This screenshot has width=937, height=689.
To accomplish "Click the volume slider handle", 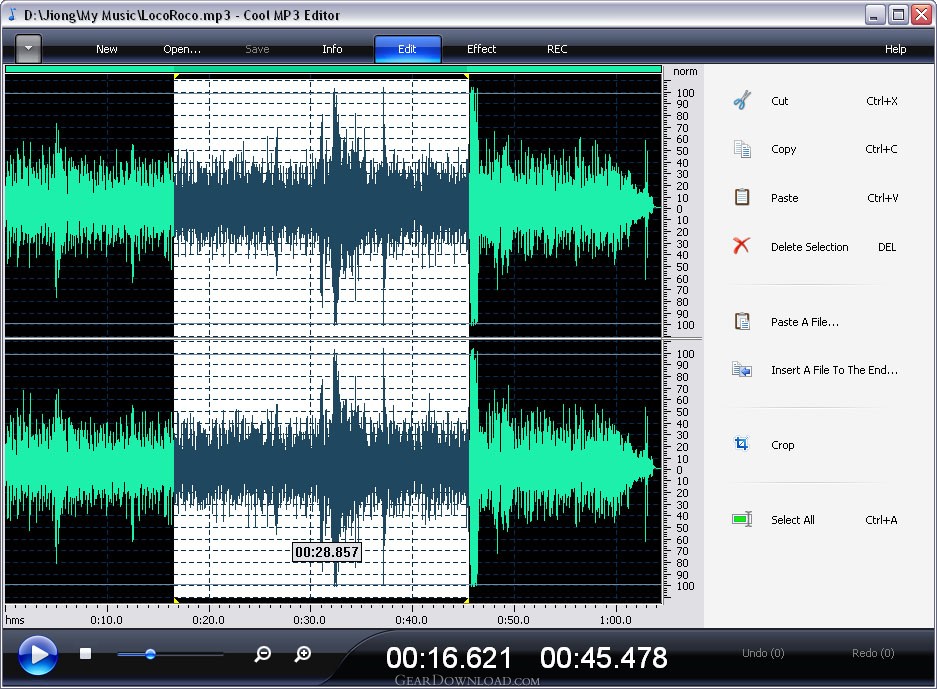I will point(151,654).
